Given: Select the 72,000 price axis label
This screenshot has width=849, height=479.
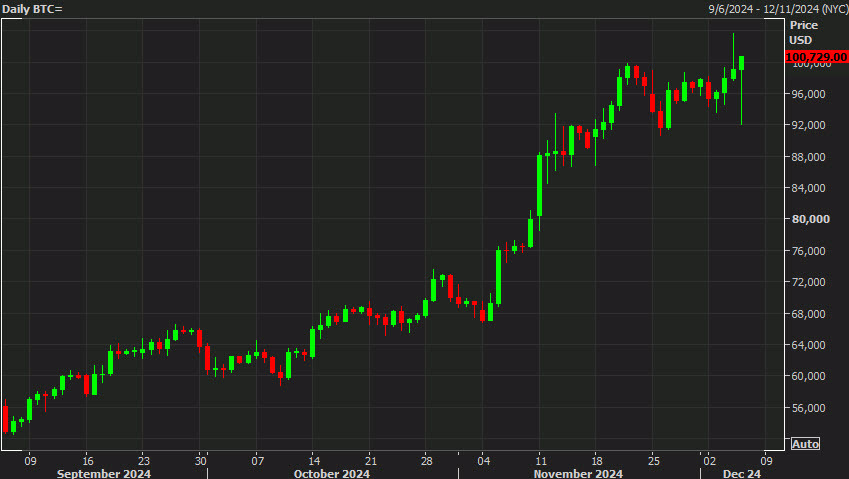Looking at the screenshot, I should click(x=808, y=282).
